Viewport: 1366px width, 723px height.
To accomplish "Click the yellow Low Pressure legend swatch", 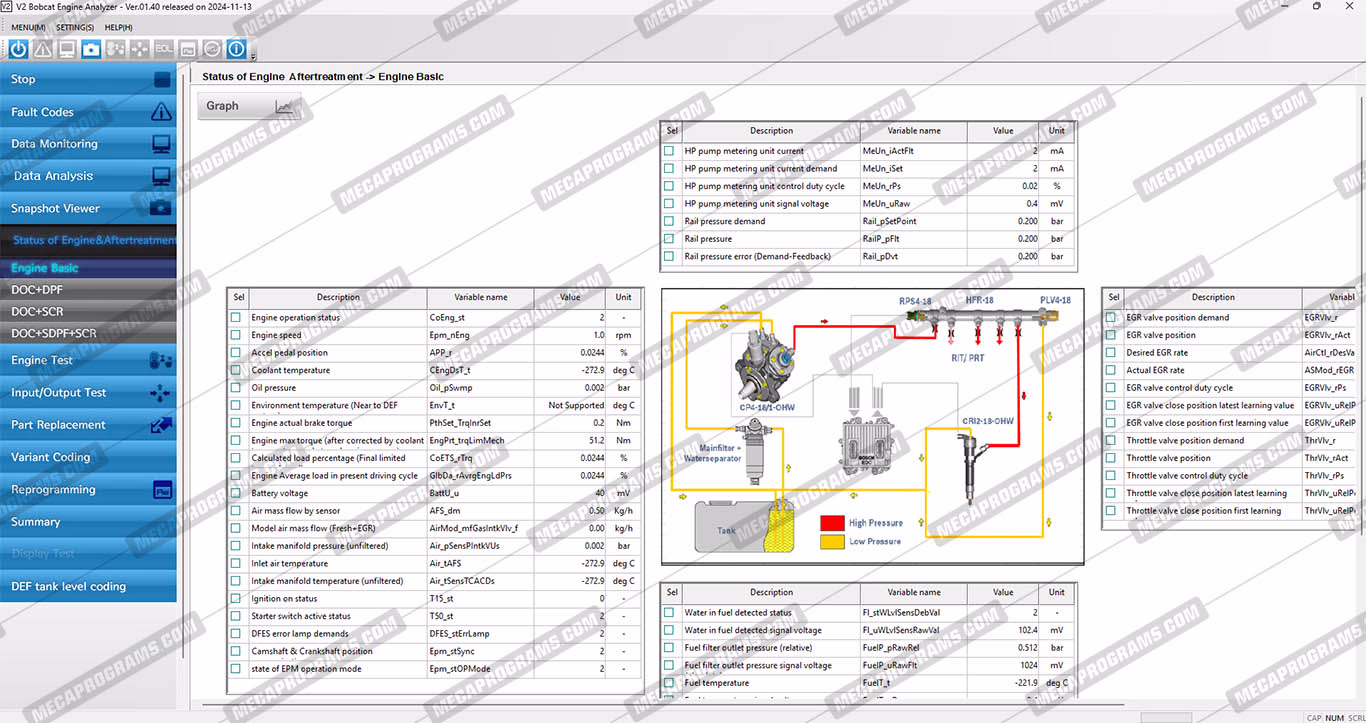I will tap(832, 542).
